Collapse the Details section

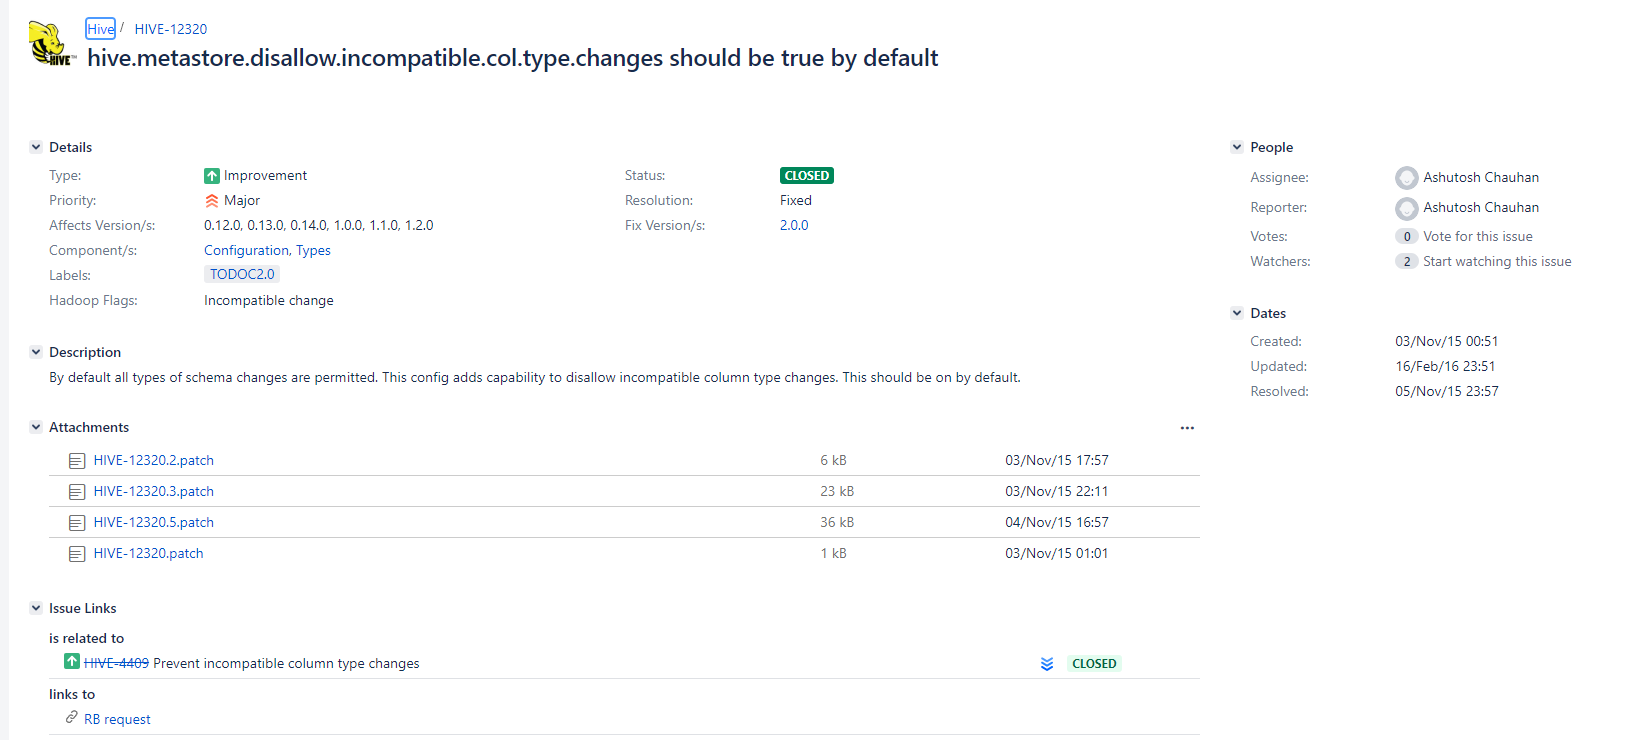click(36, 147)
